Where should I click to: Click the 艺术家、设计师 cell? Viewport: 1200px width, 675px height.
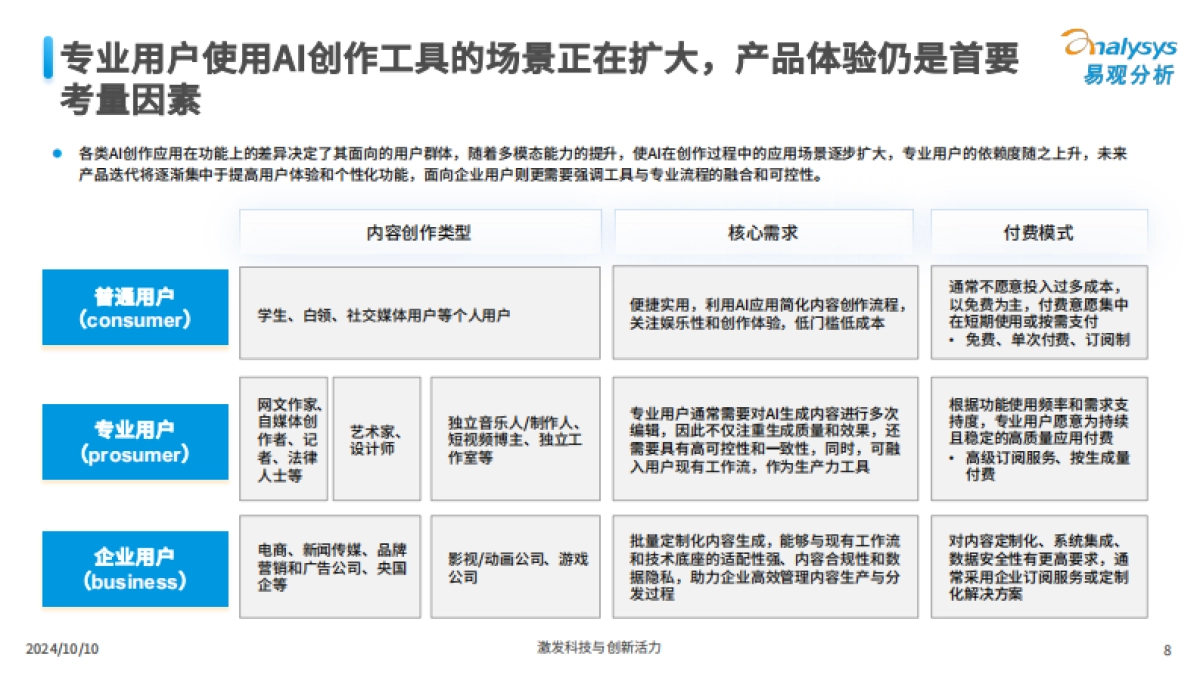coord(377,436)
